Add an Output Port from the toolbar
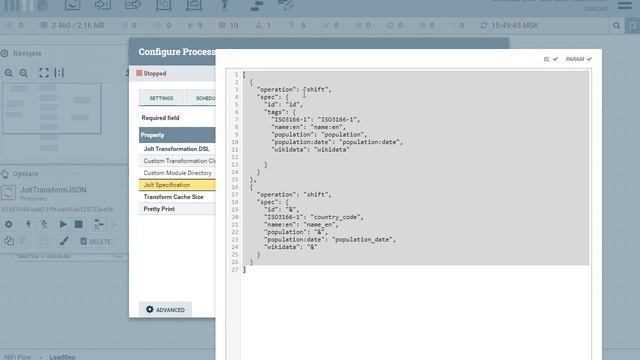 [x=133, y=4]
